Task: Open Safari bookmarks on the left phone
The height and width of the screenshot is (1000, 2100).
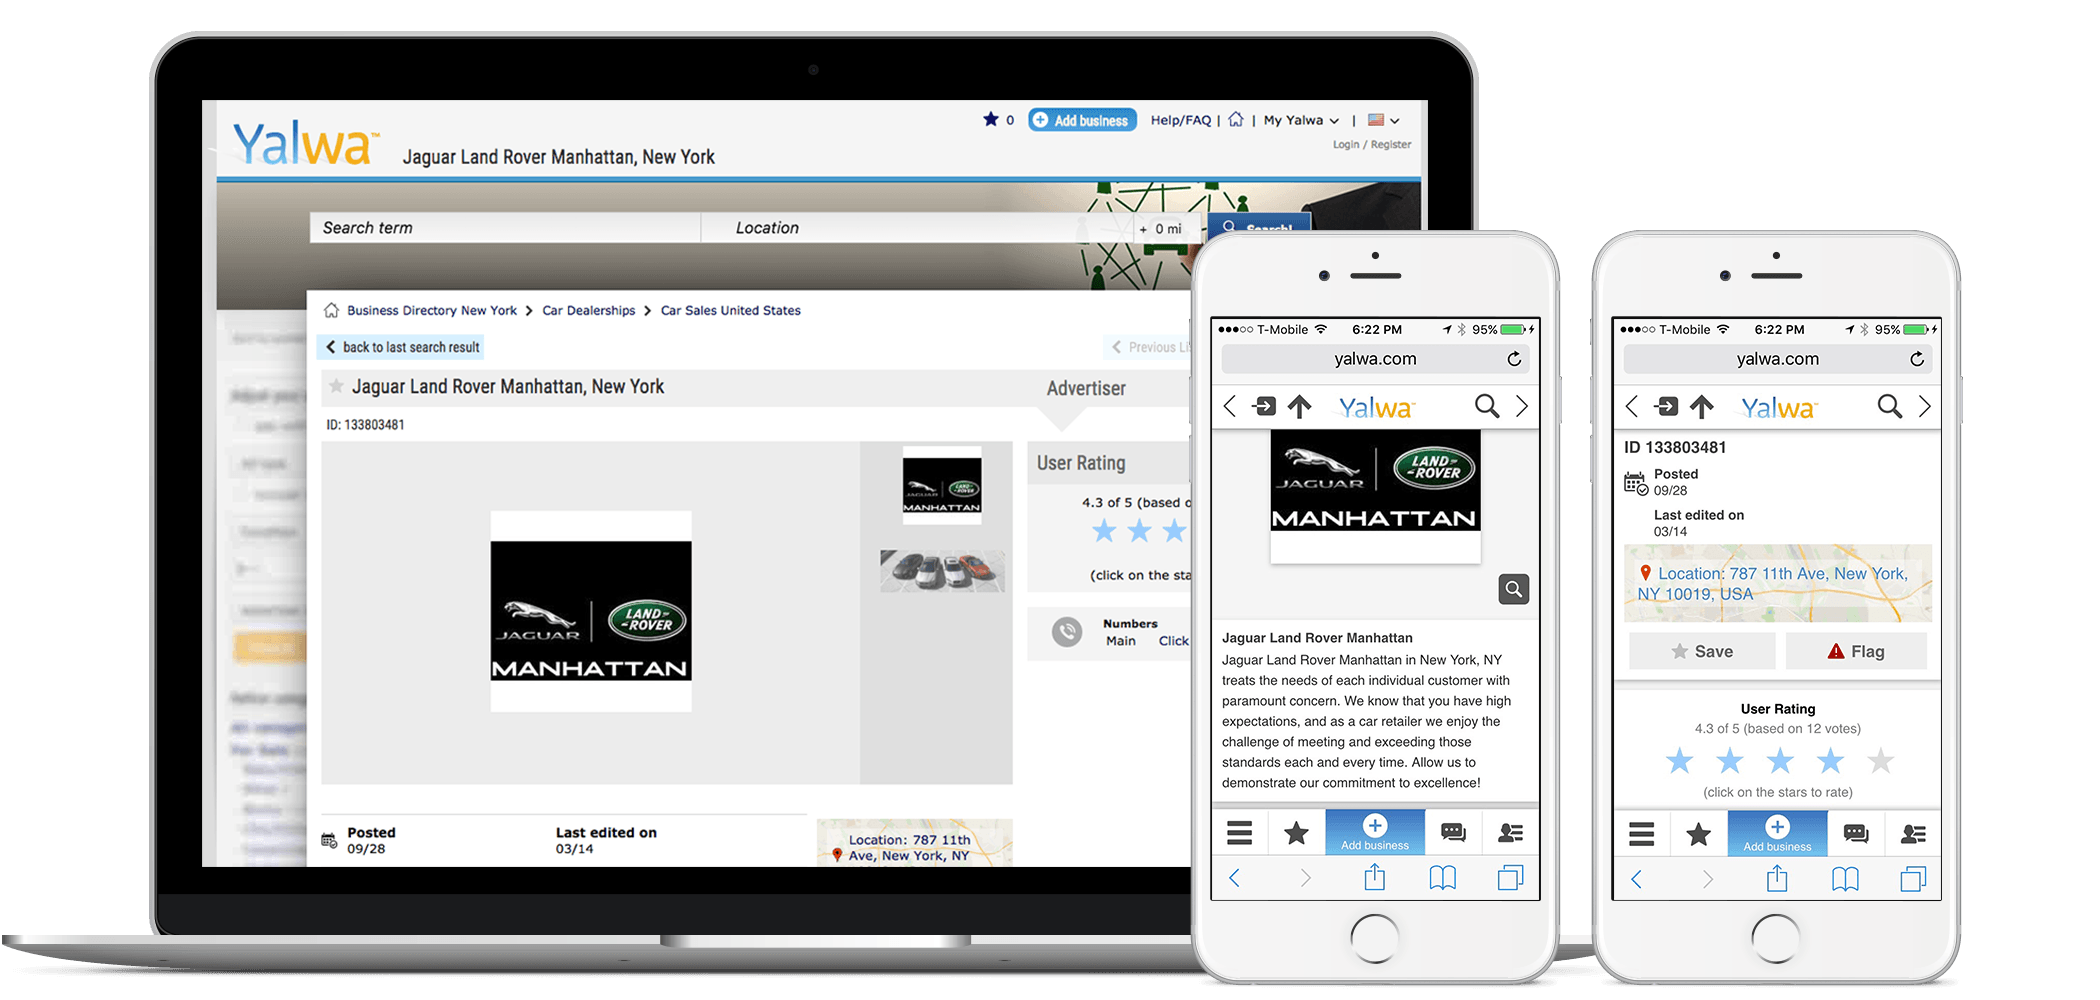Action: [1442, 878]
